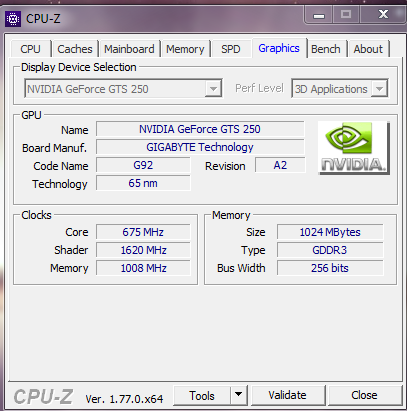Screen dimensions: 407x411
Task: Open the Bench tab
Action: 326,49
